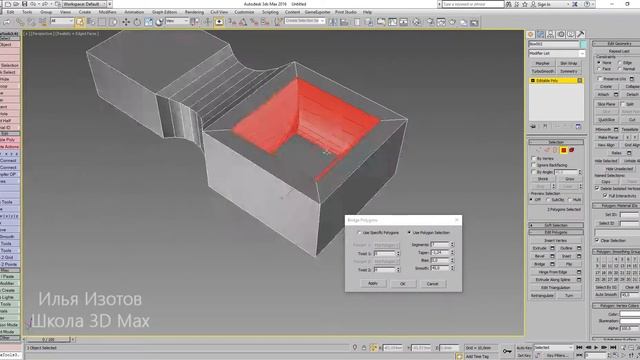
Task: Click Play Animation button
Action: tap(596, 347)
